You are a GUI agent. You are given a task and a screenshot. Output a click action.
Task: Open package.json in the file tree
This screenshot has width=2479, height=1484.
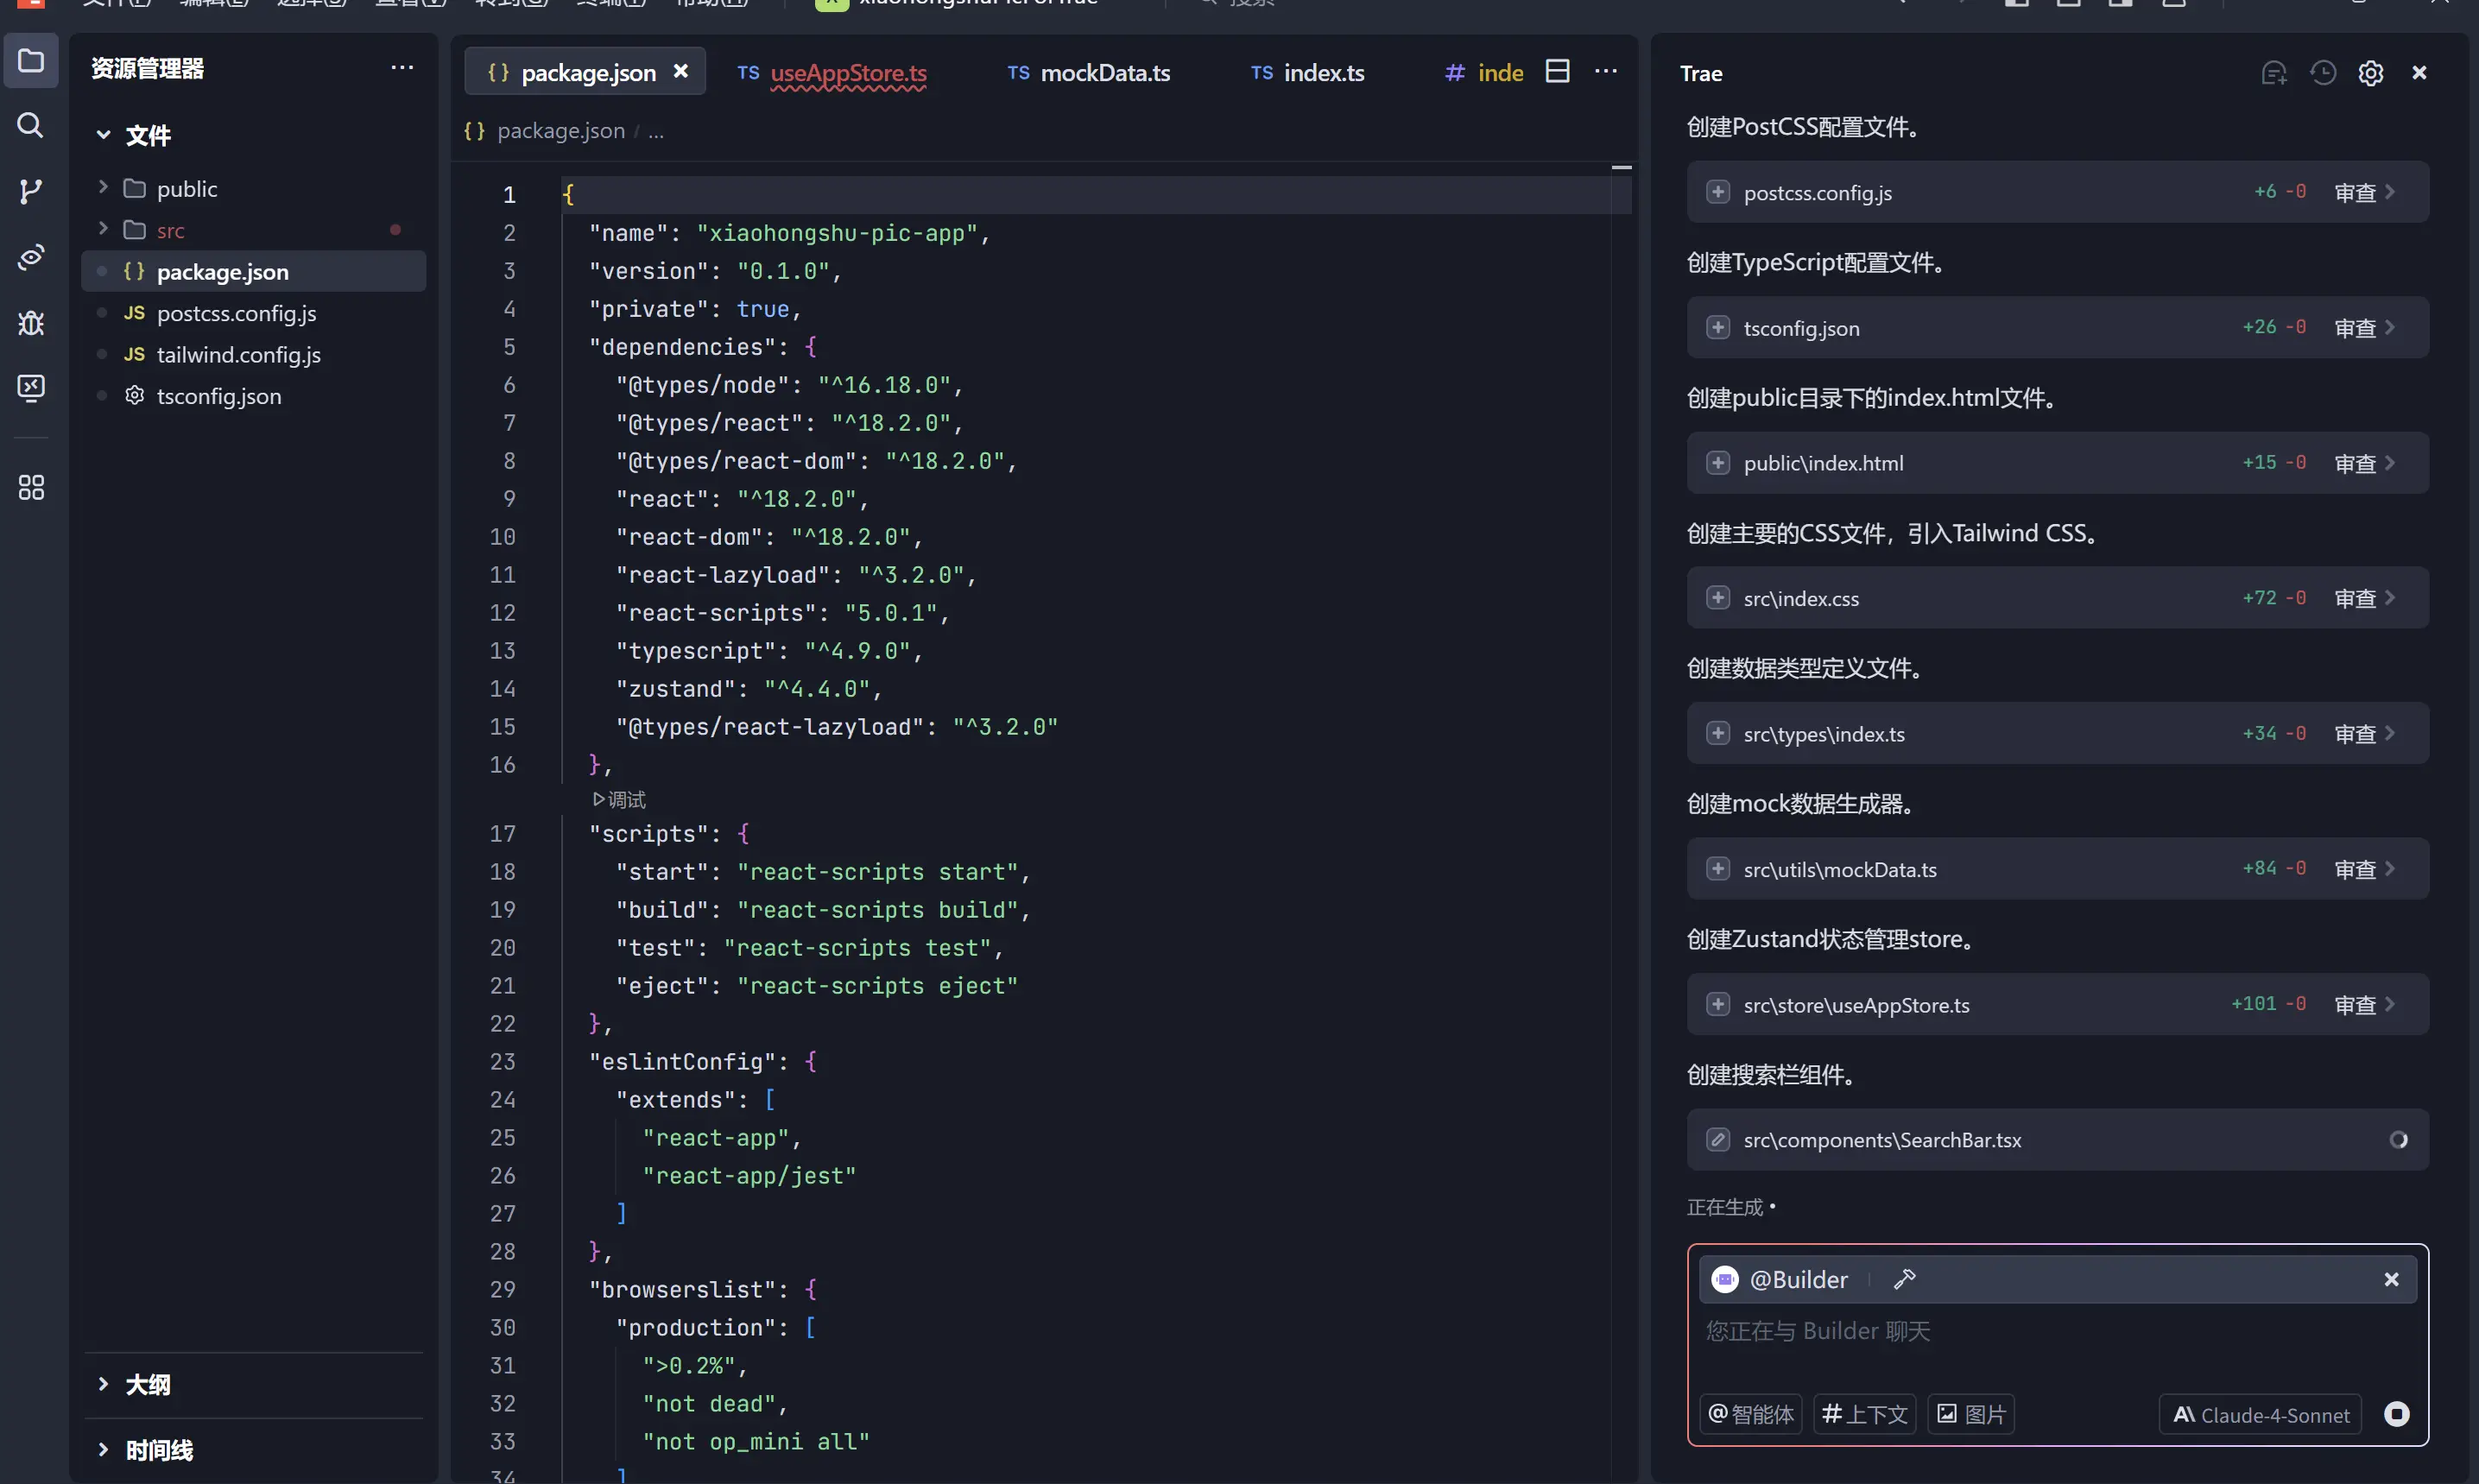tap(254, 271)
